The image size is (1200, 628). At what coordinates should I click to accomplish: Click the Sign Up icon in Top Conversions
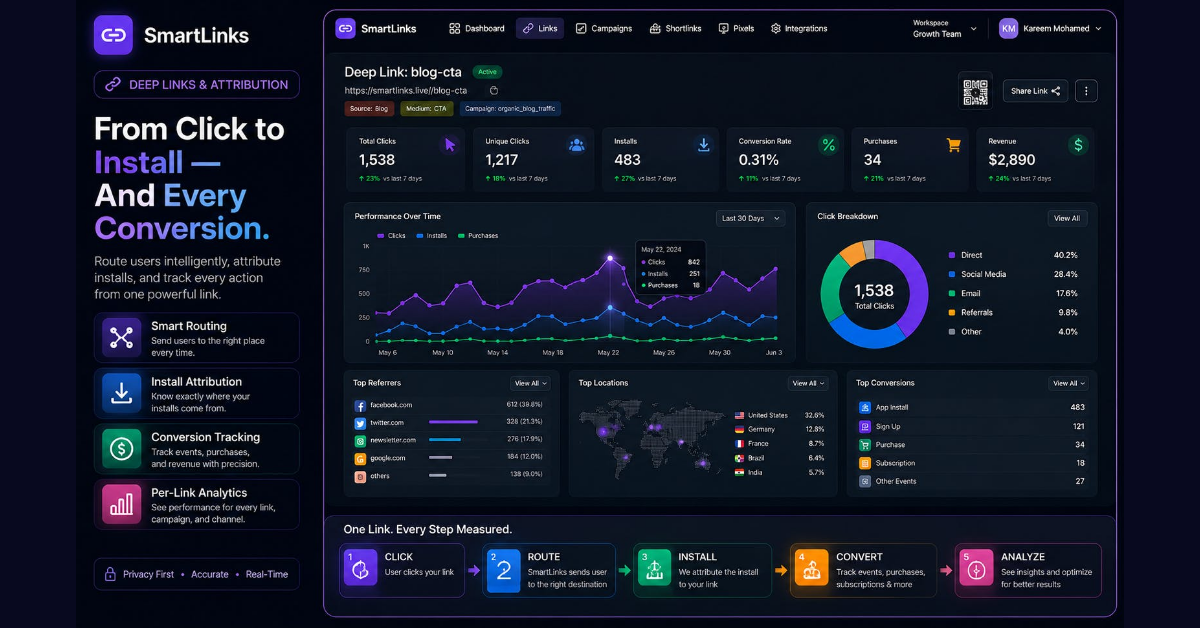865,426
